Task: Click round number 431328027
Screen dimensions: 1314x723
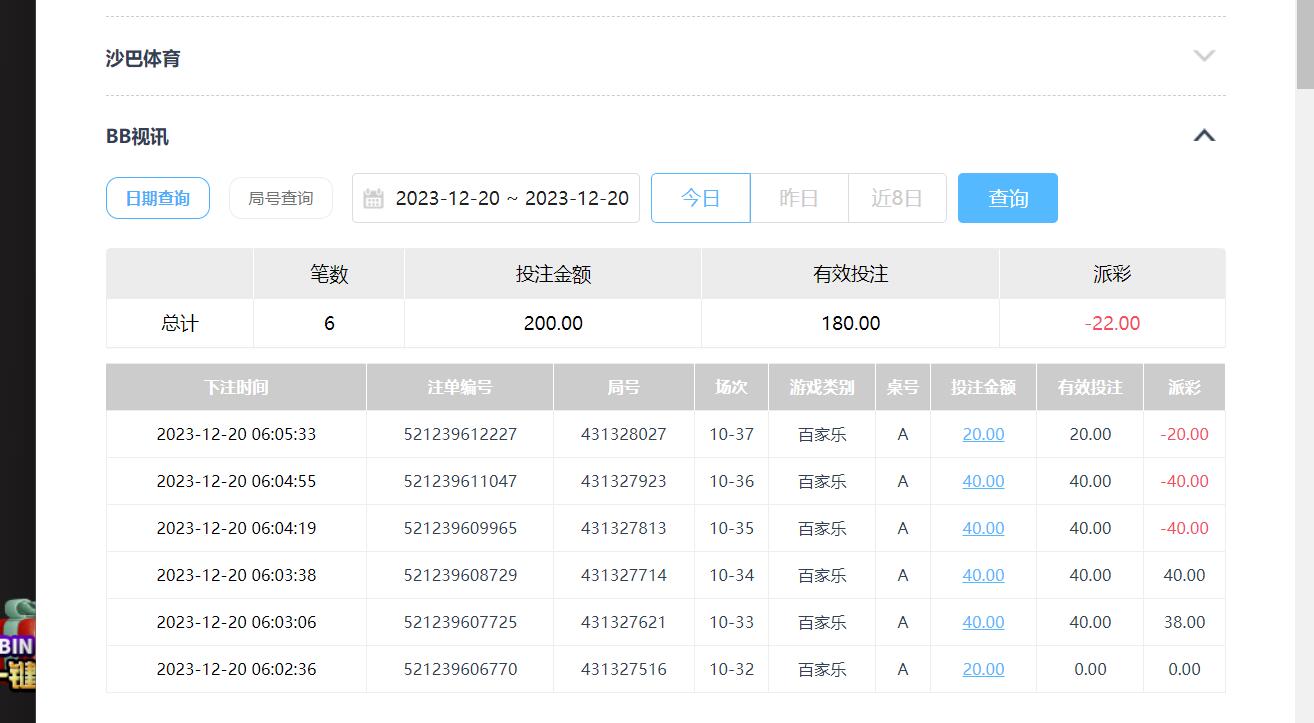Action: [x=624, y=434]
